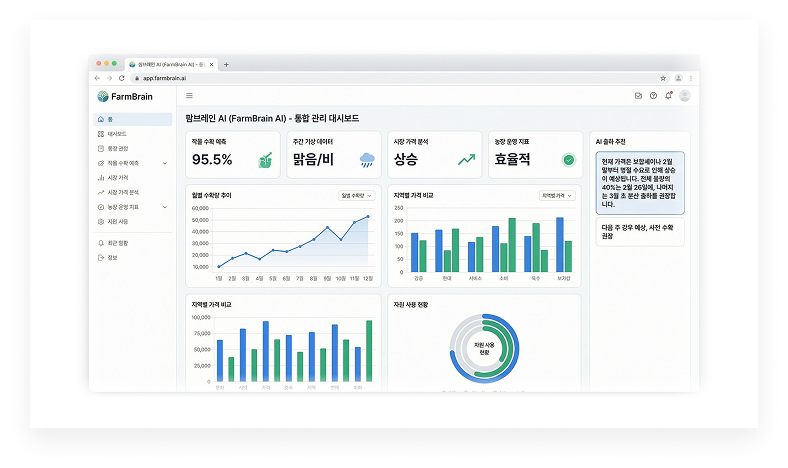Select the highlighted home item in sidebar
This screenshot has height=468, width=788.
coord(133,119)
